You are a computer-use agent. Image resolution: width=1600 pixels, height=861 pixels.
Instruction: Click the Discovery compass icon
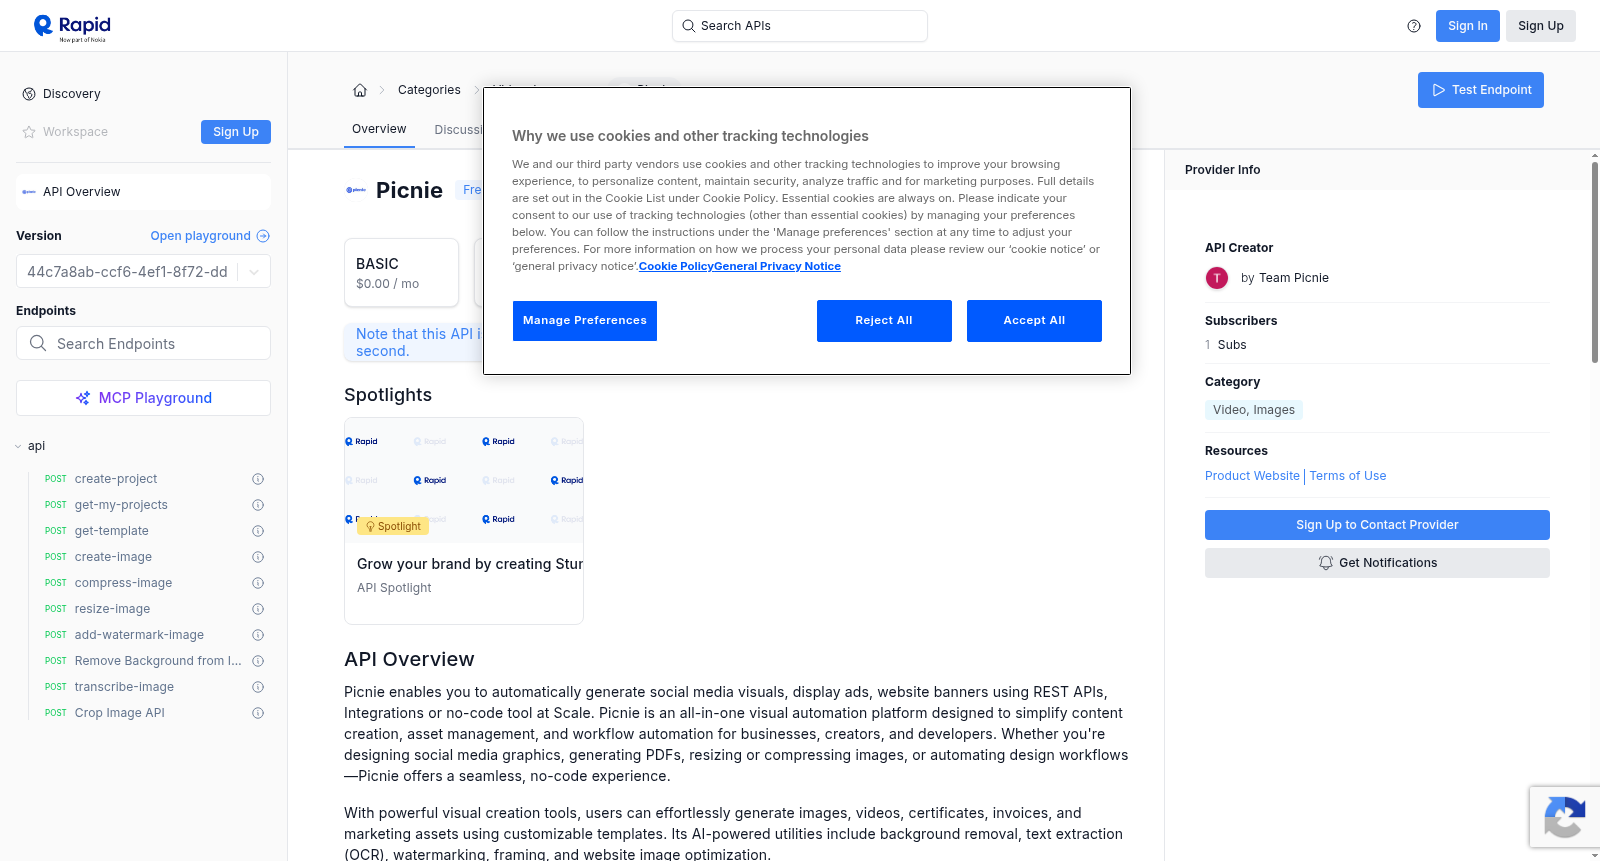pos(29,94)
